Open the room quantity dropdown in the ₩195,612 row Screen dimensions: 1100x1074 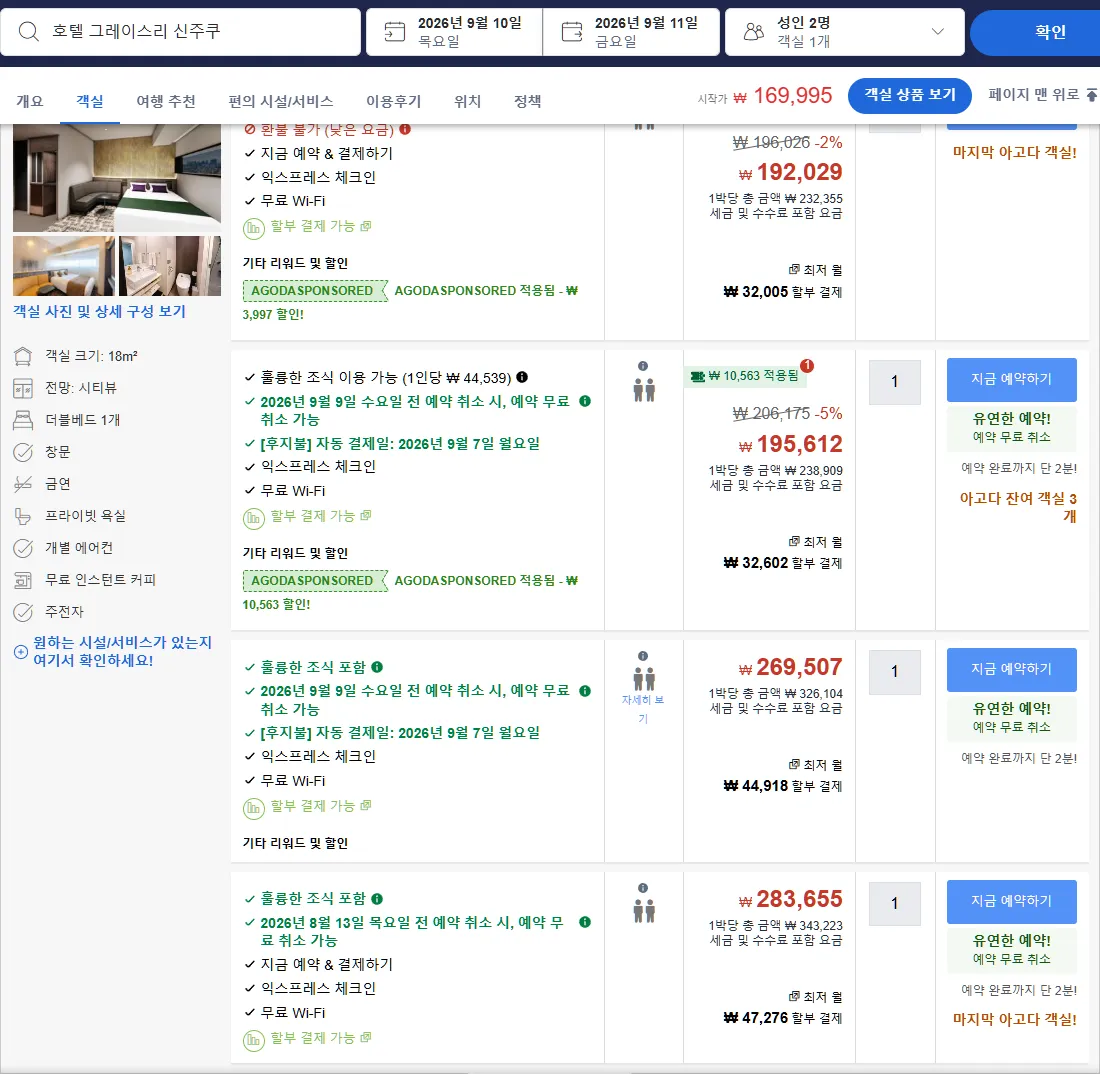(x=894, y=382)
